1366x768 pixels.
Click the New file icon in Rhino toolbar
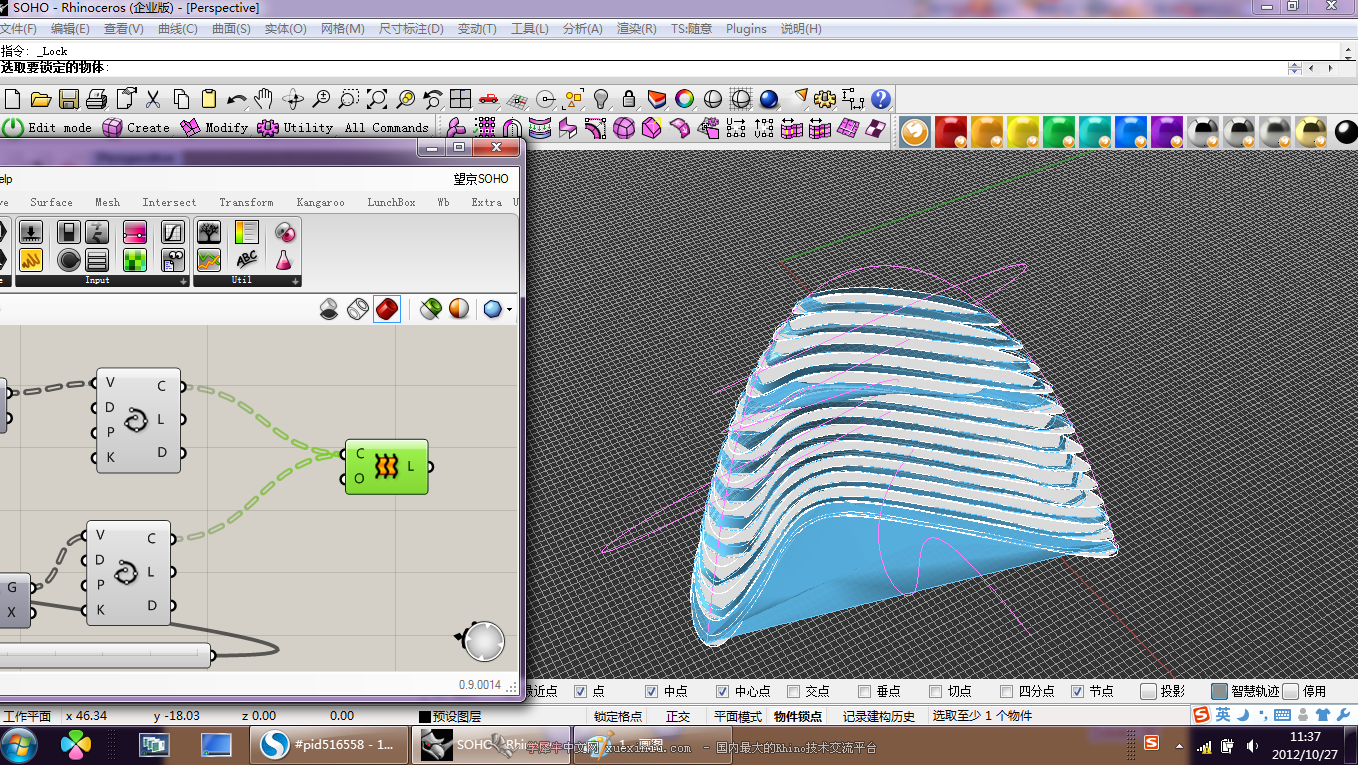pyautogui.click(x=12, y=99)
